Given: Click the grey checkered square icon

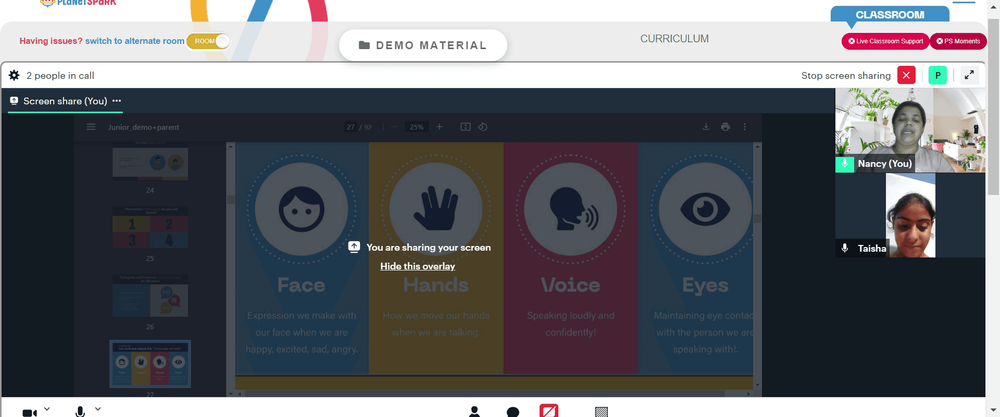Looking at the screenshot, I should [601, 412].
